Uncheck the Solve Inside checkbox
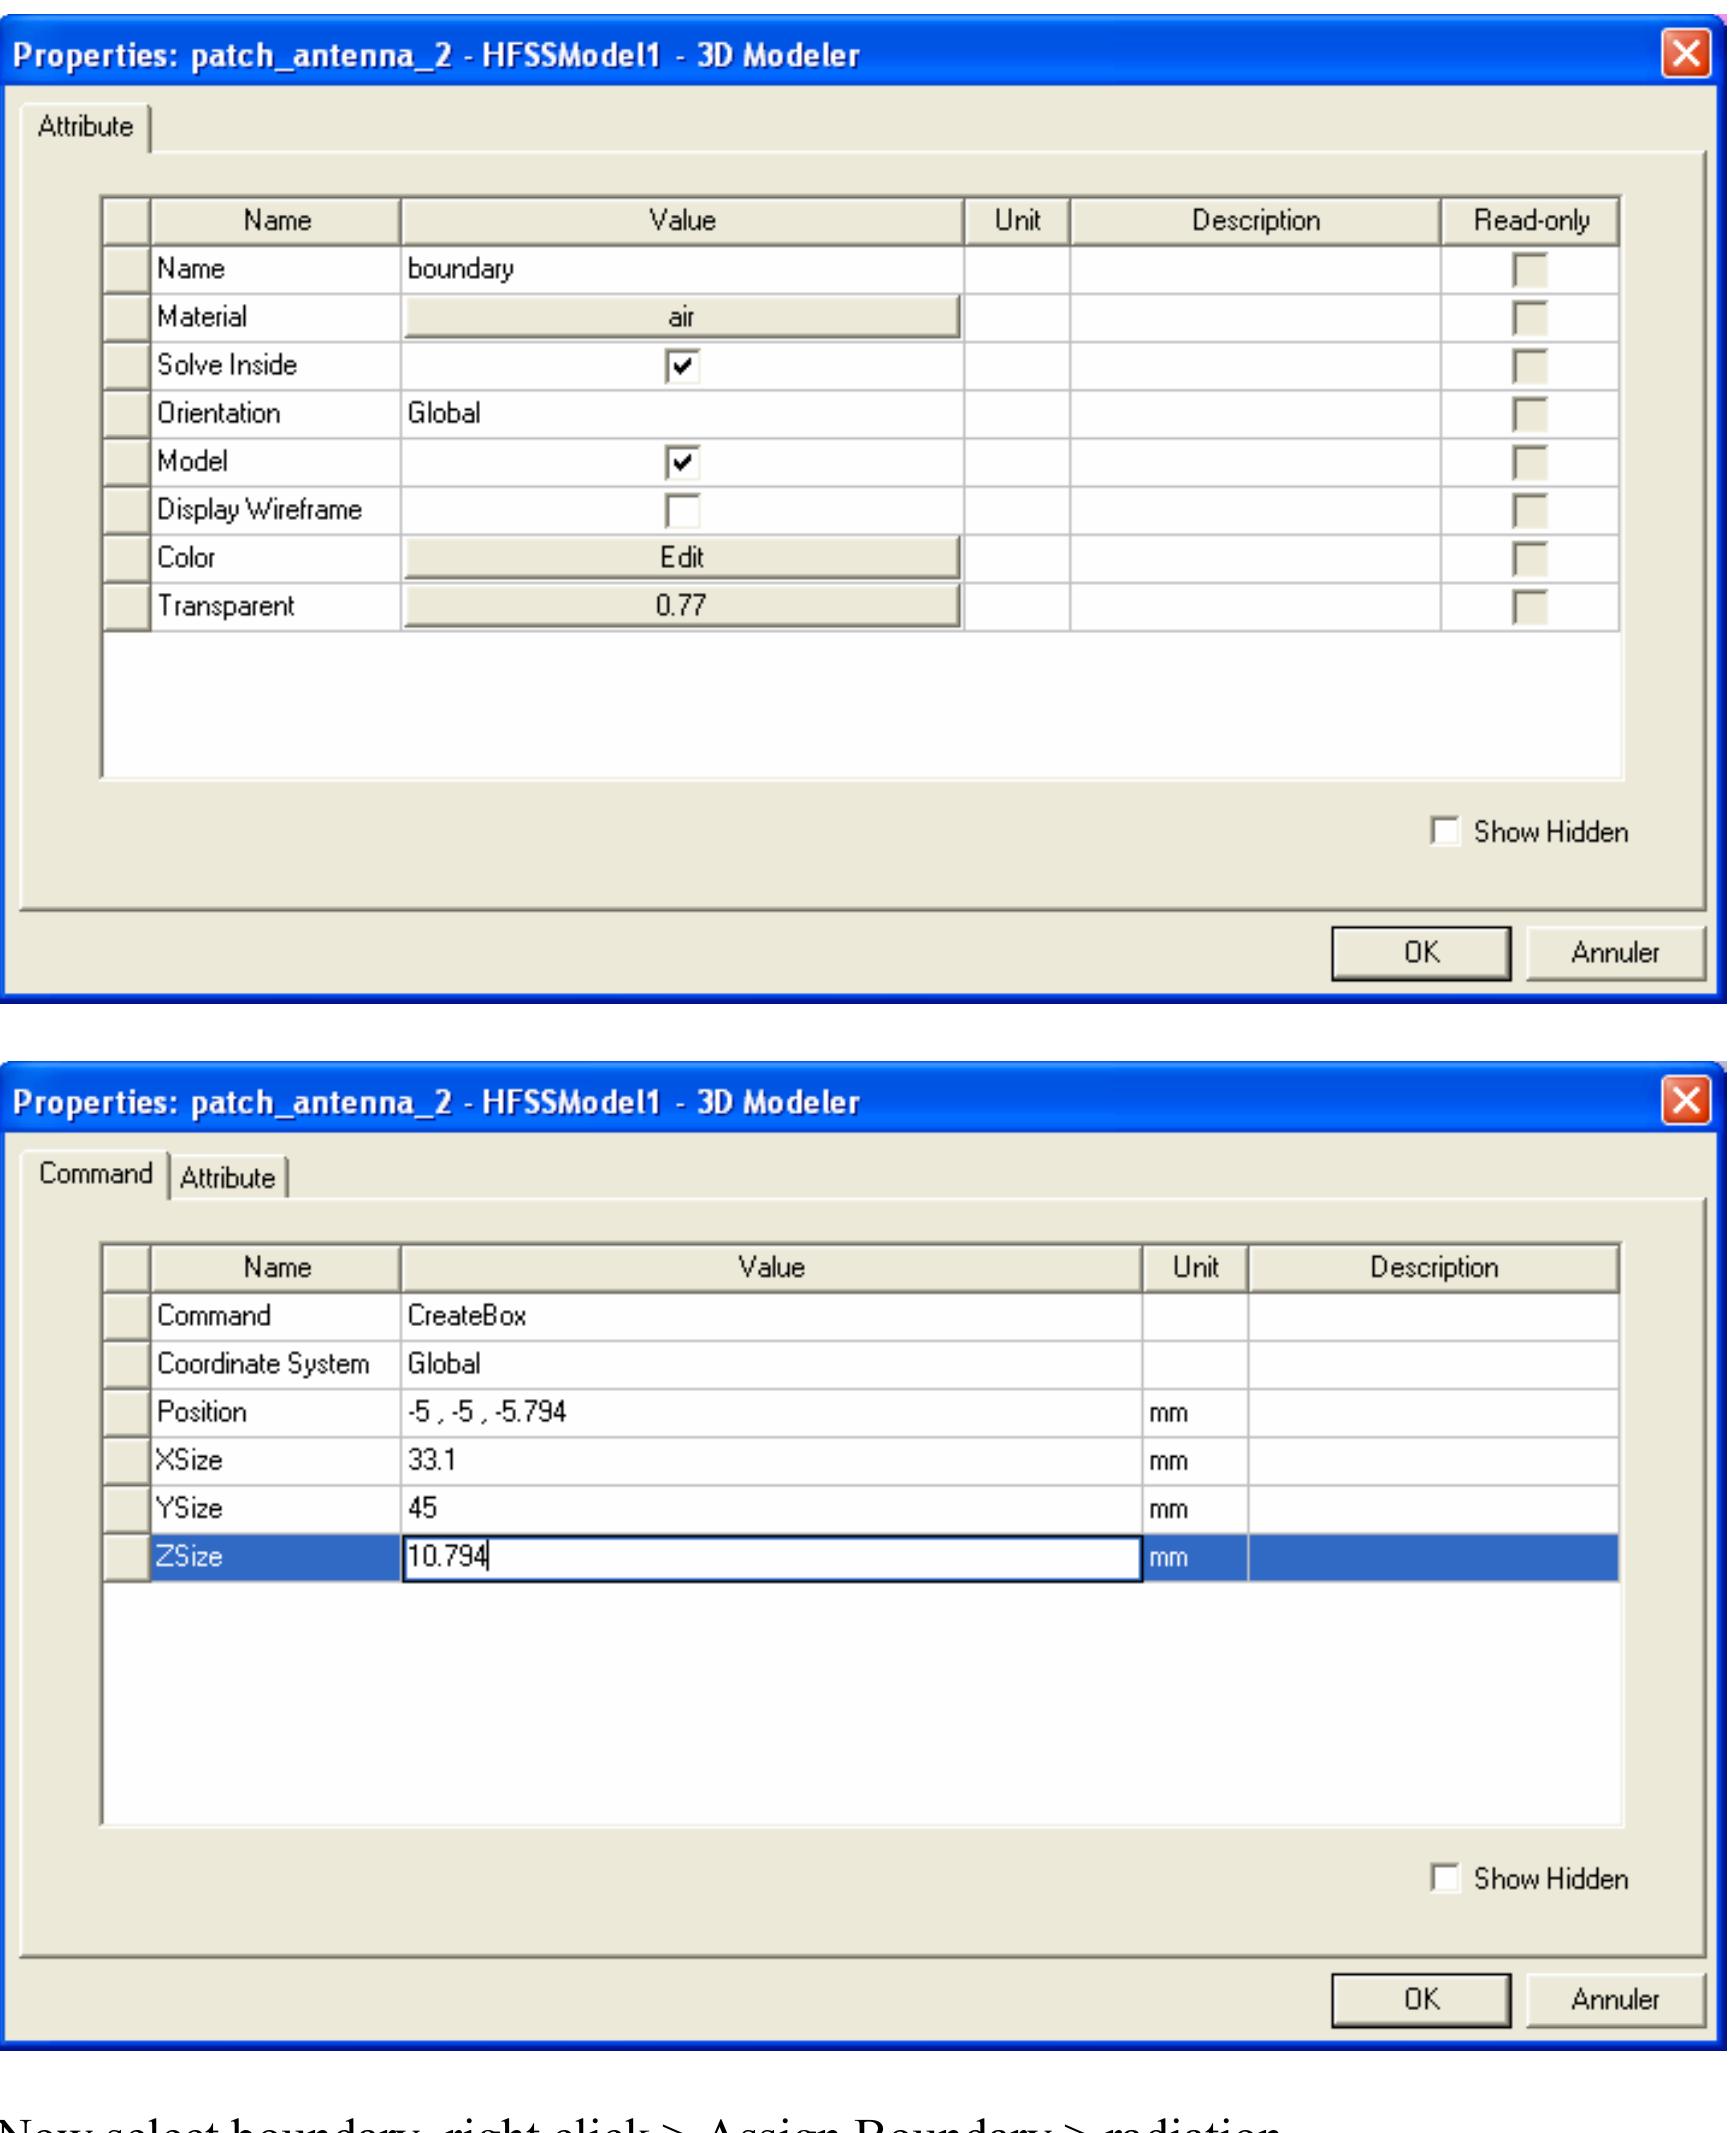 click(x=683, y=365)
